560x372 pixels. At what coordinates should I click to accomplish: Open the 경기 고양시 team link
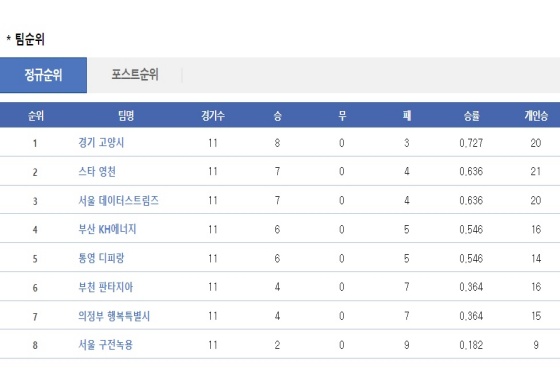tap(101, 143)
